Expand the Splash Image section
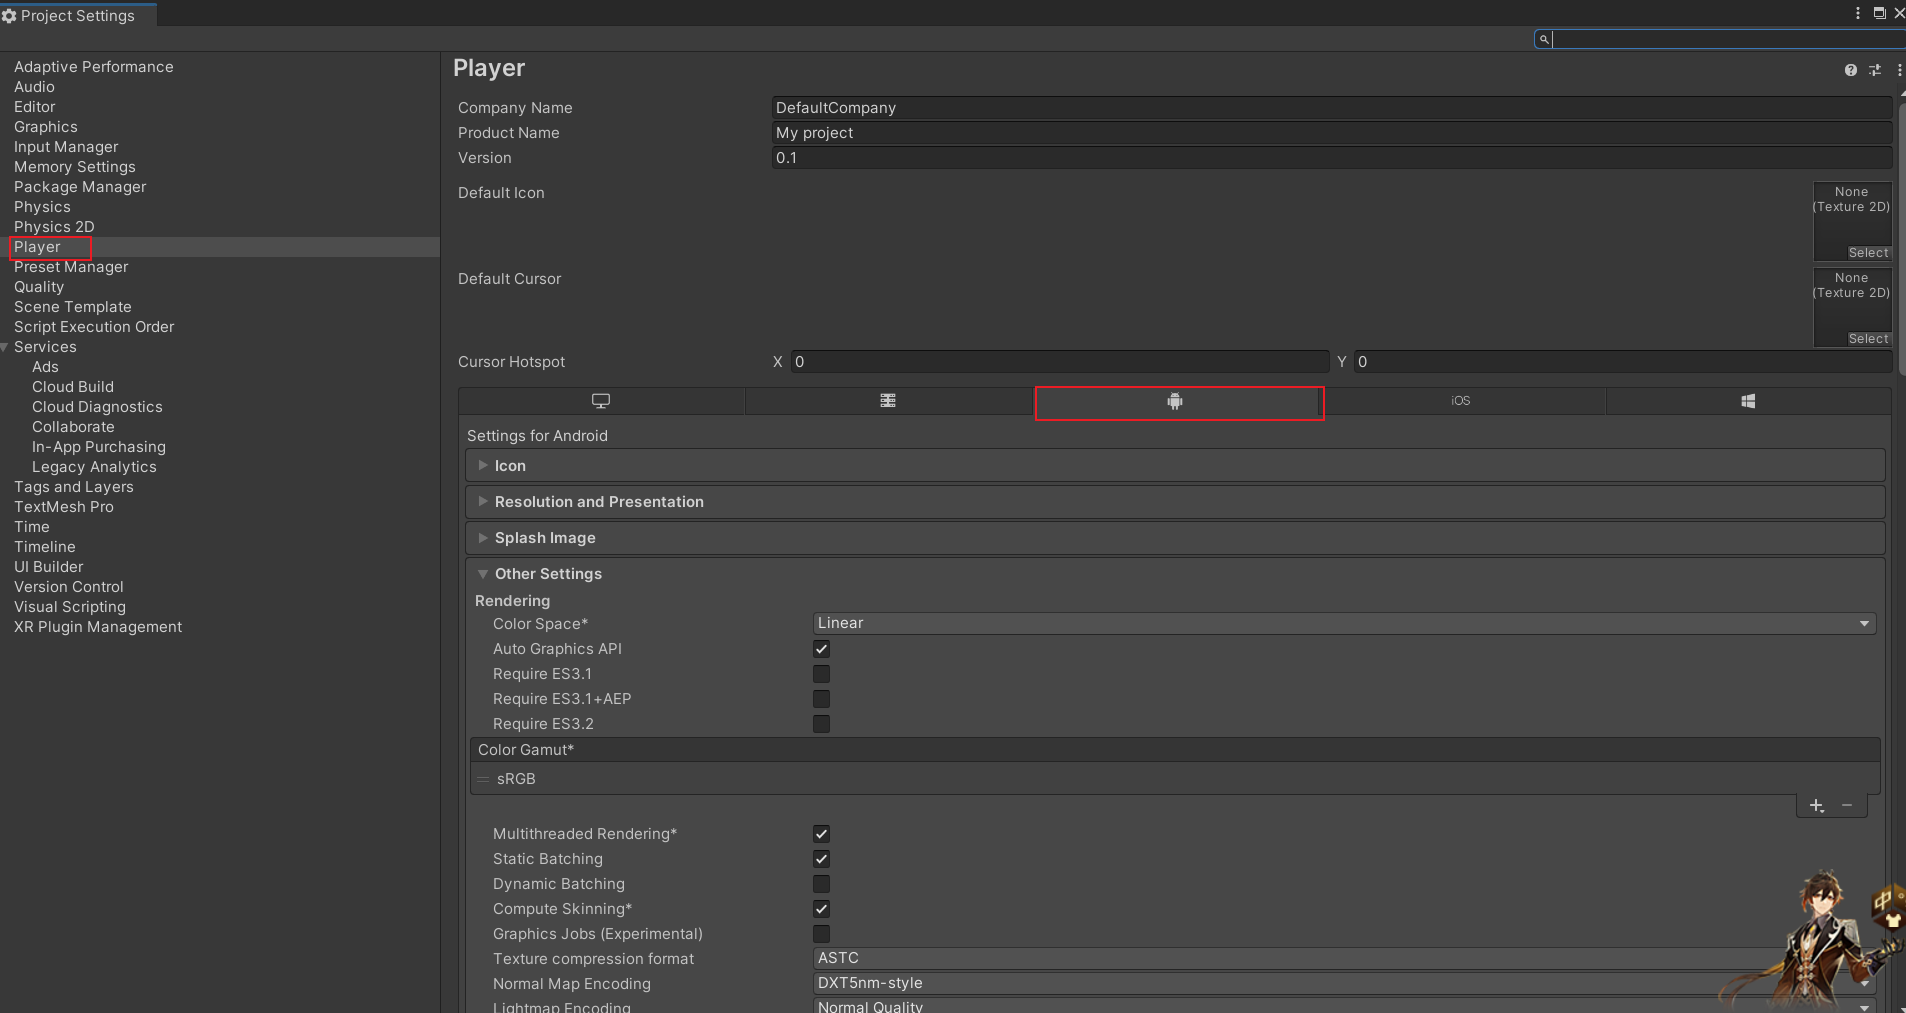 click(x=1175, y=538)
